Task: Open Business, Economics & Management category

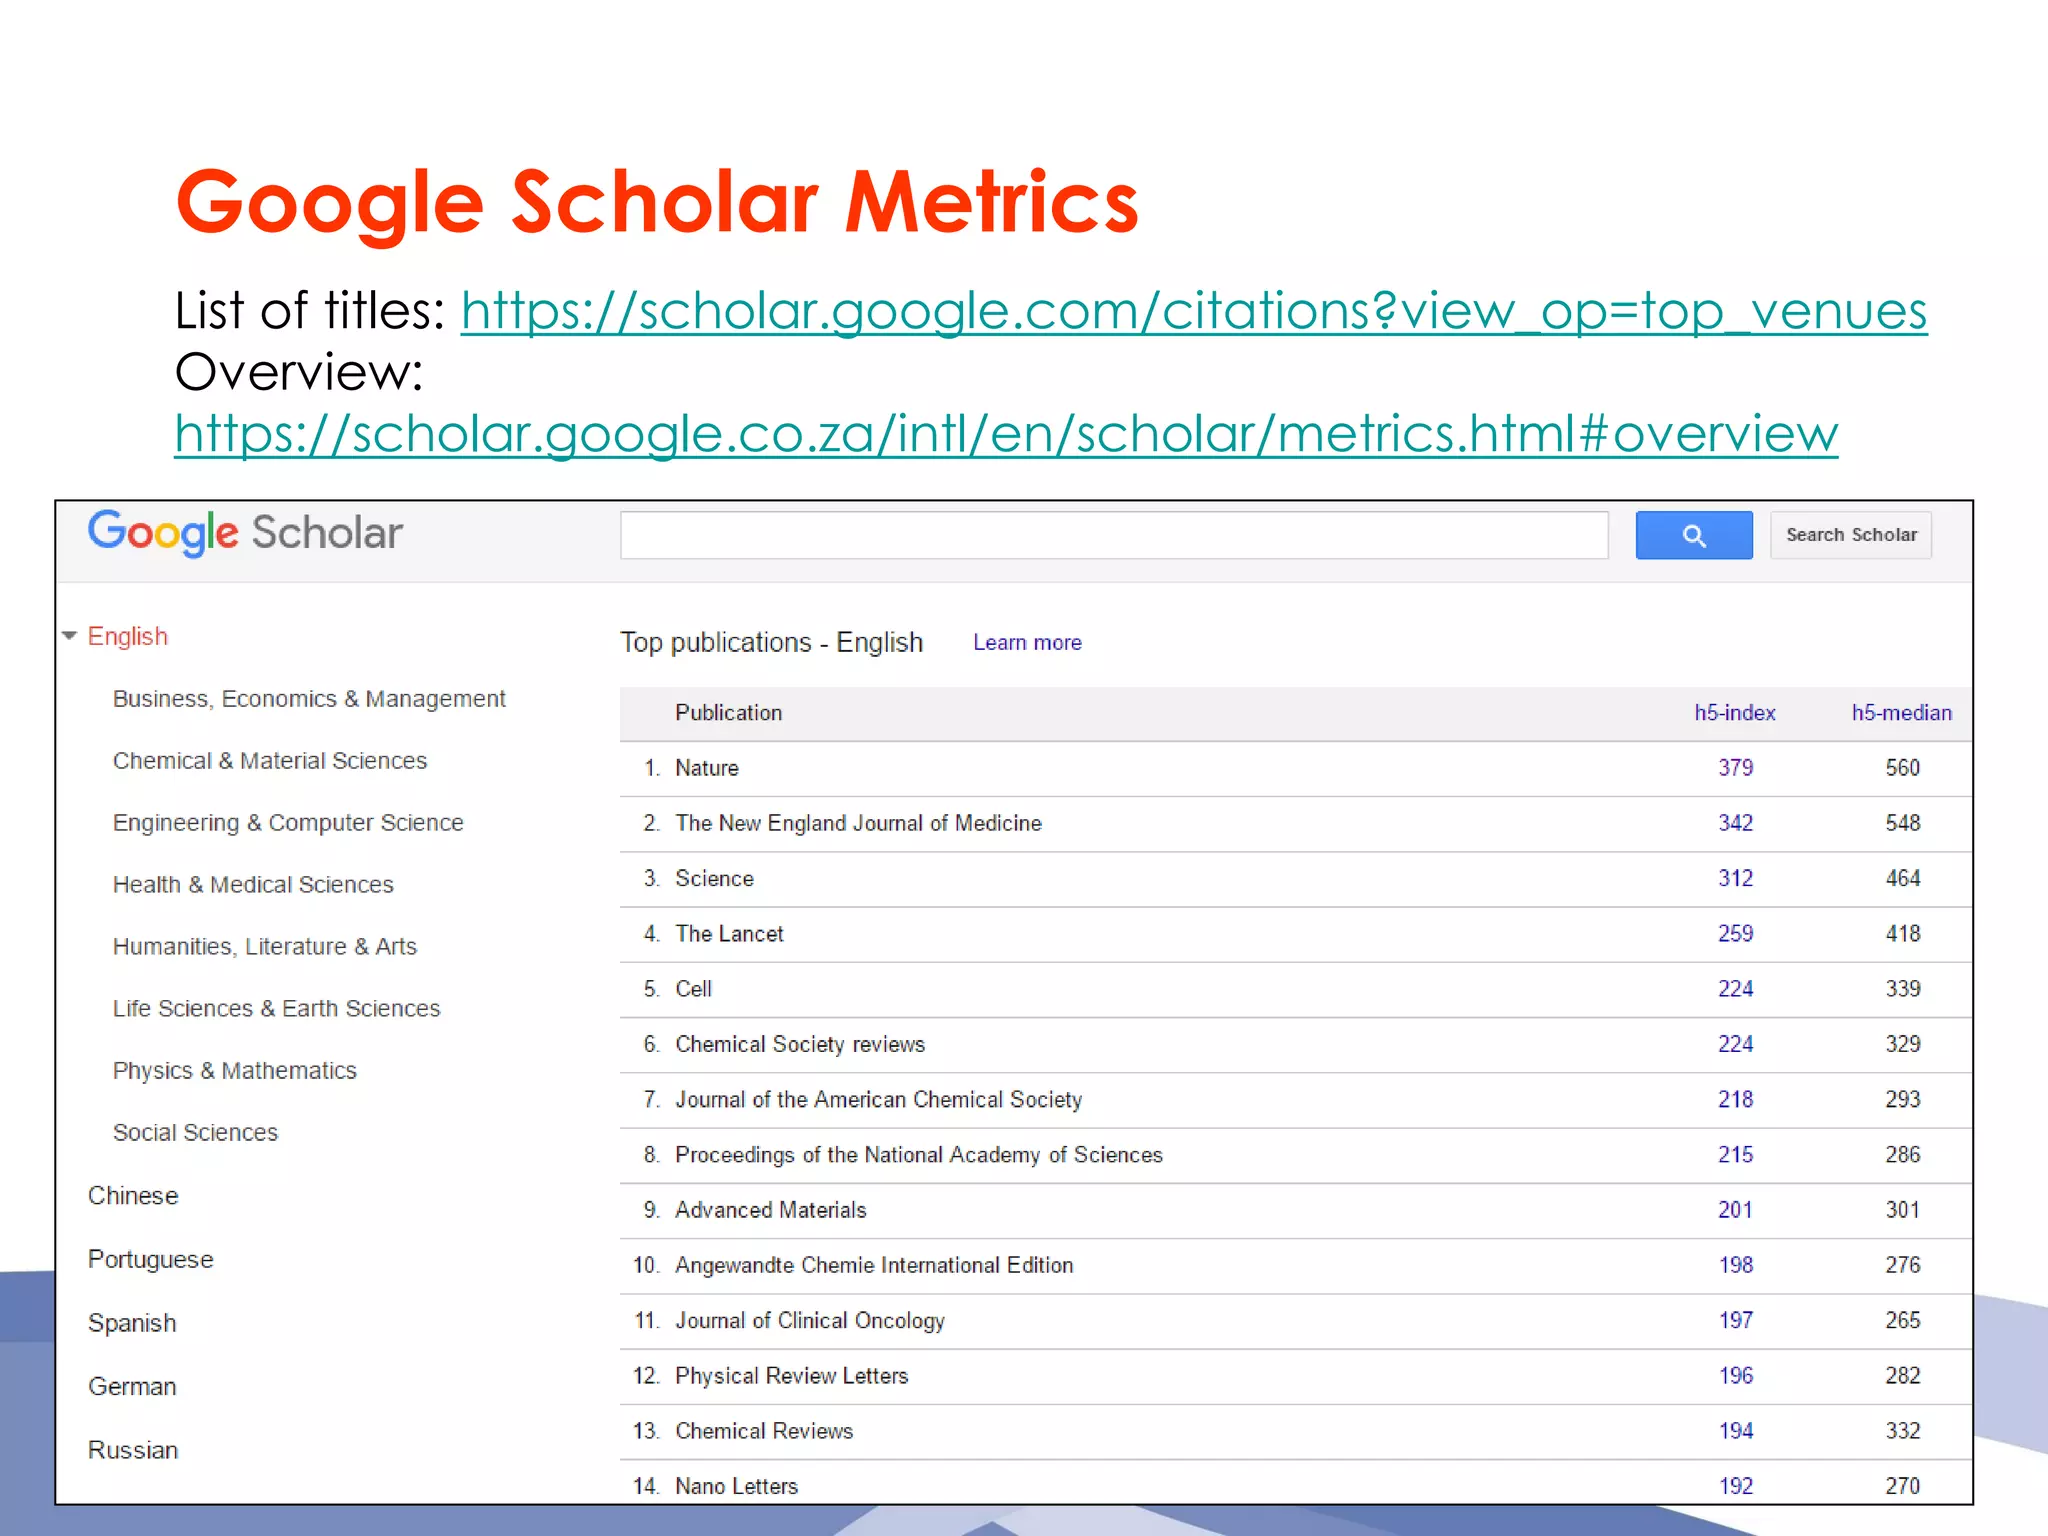Action: pyautogui.click(x=309, y=699)
